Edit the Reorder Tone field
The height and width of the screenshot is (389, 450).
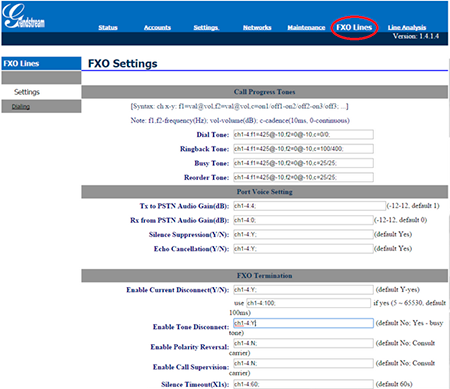point(303,177)
